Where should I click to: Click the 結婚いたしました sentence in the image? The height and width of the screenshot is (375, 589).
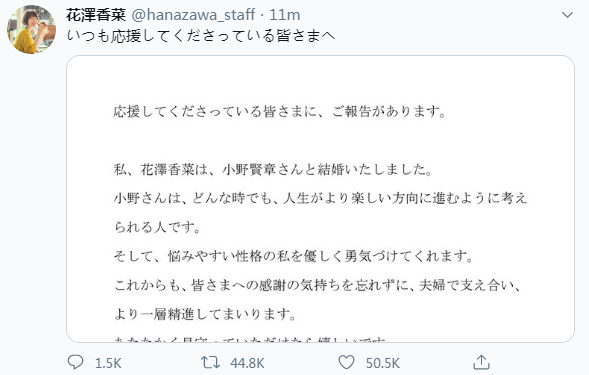tap(273, 169)
